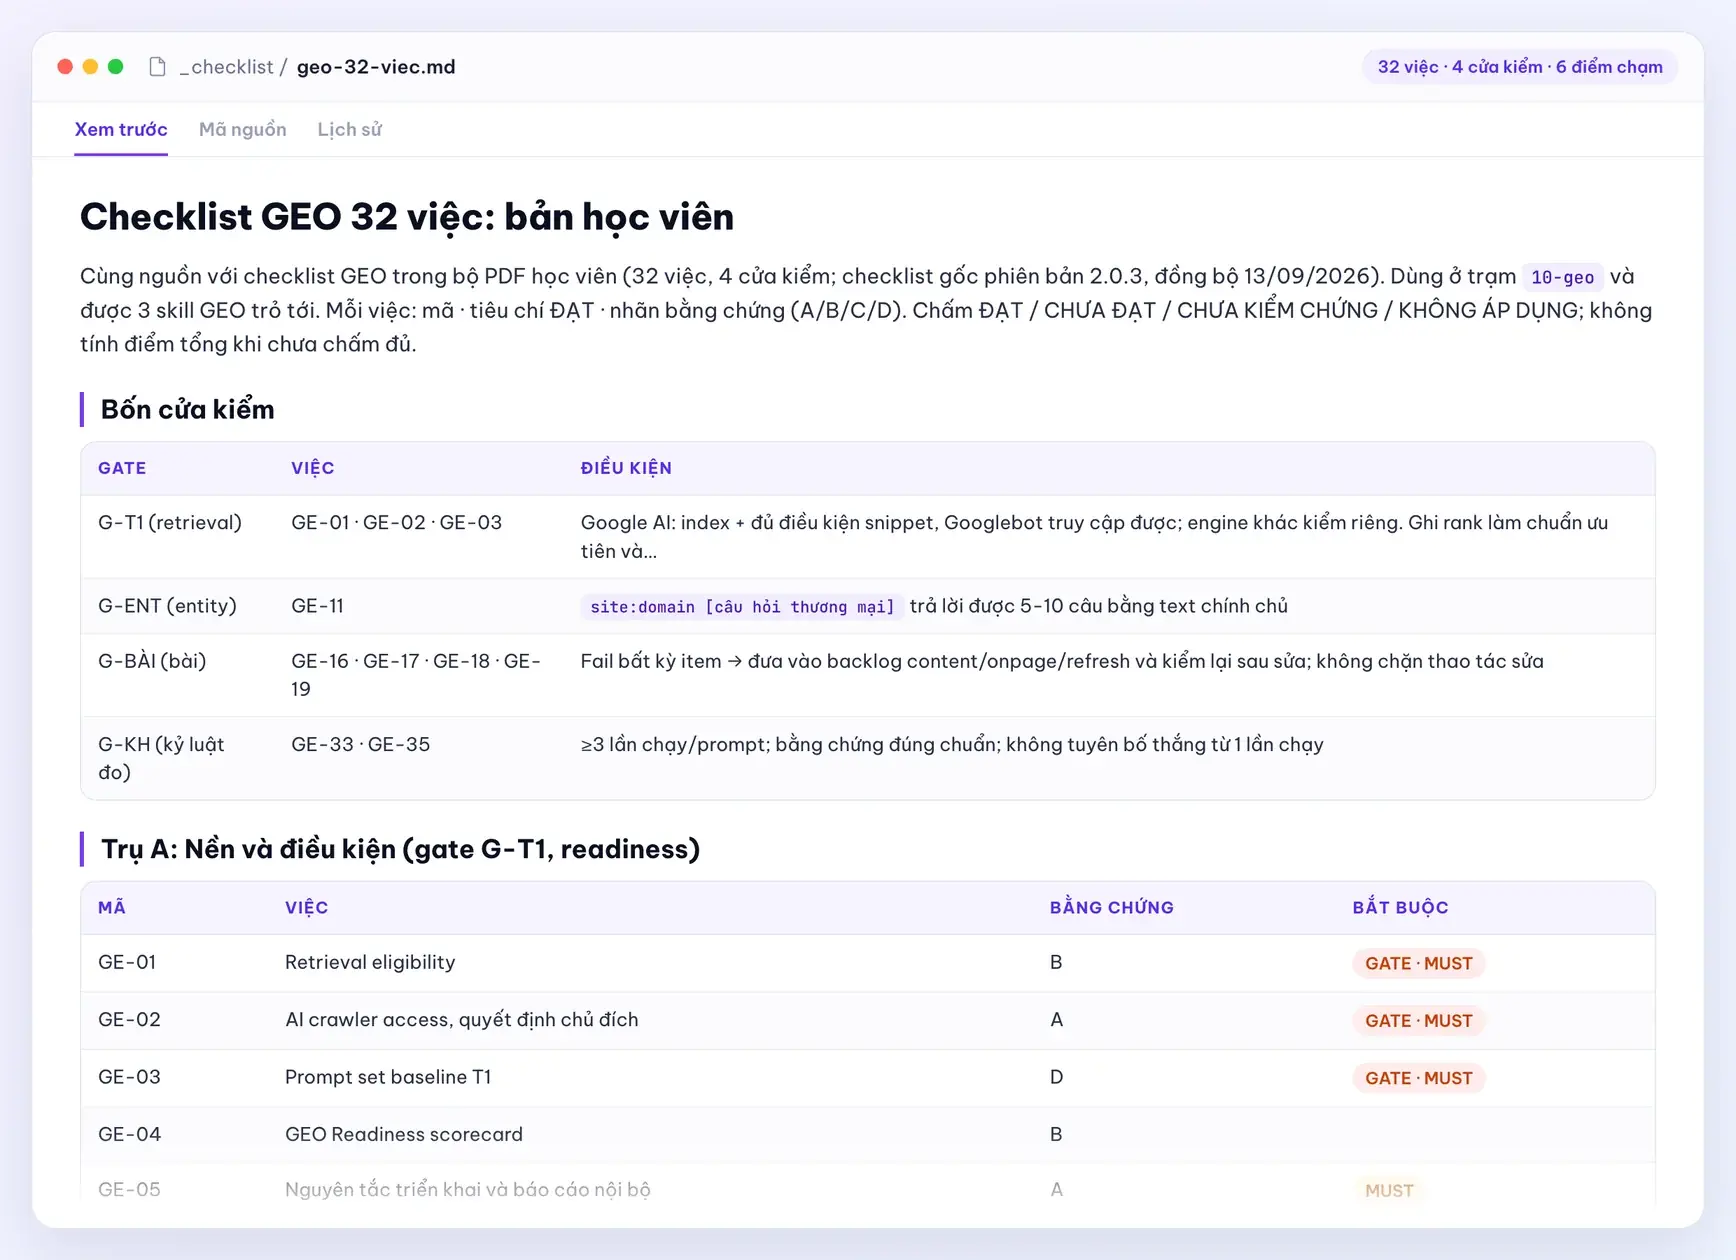This screenshot has height=1260, width=1736.
Task: Click the GE-33 · GE-35 cell
Action: point(360,745)
